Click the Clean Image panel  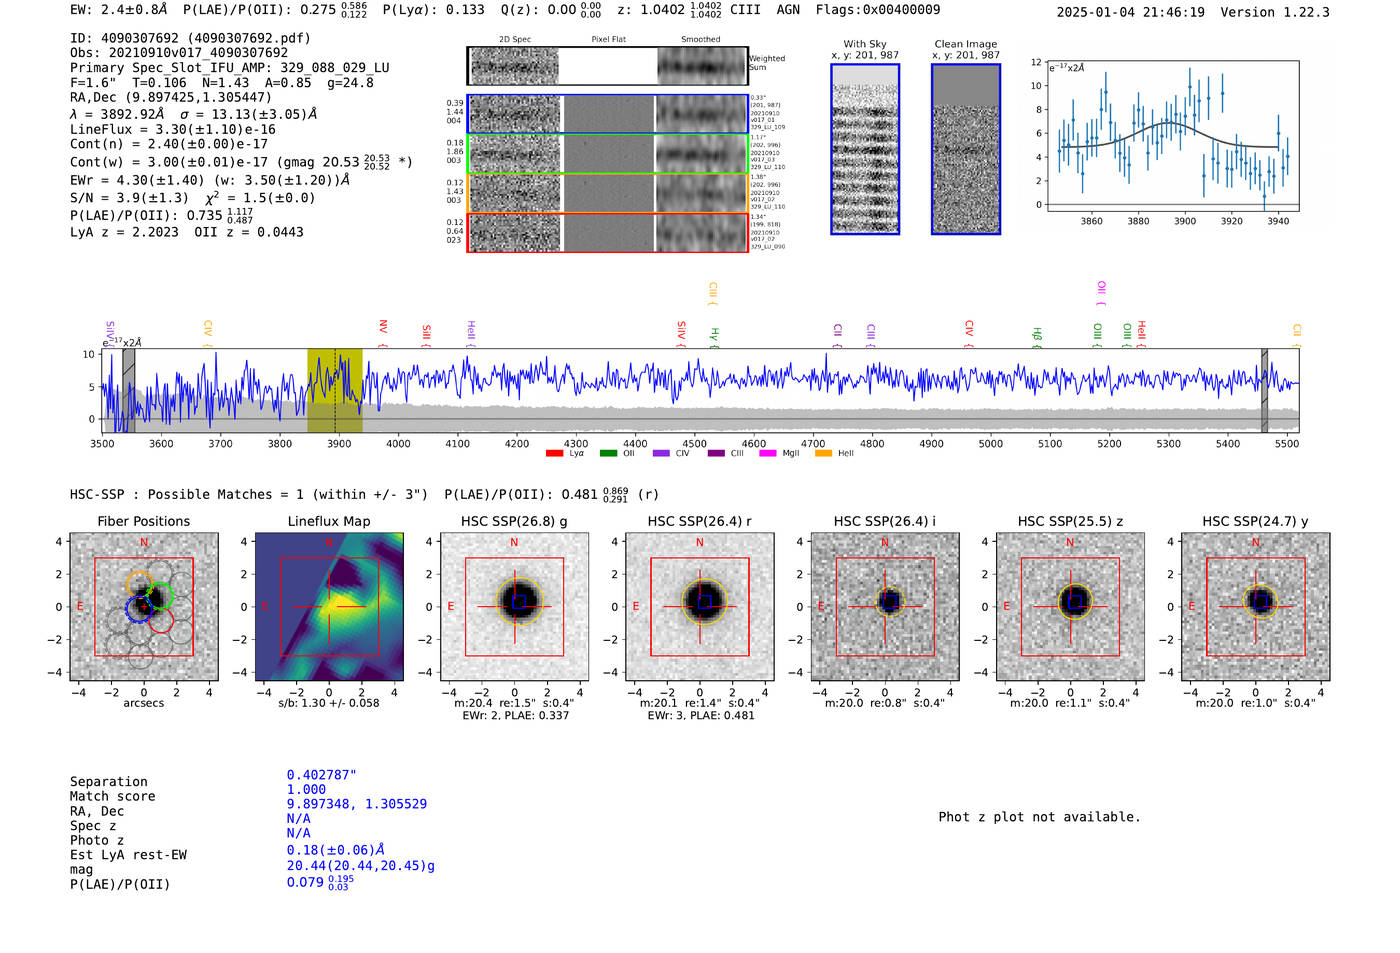tap(966, 149)
